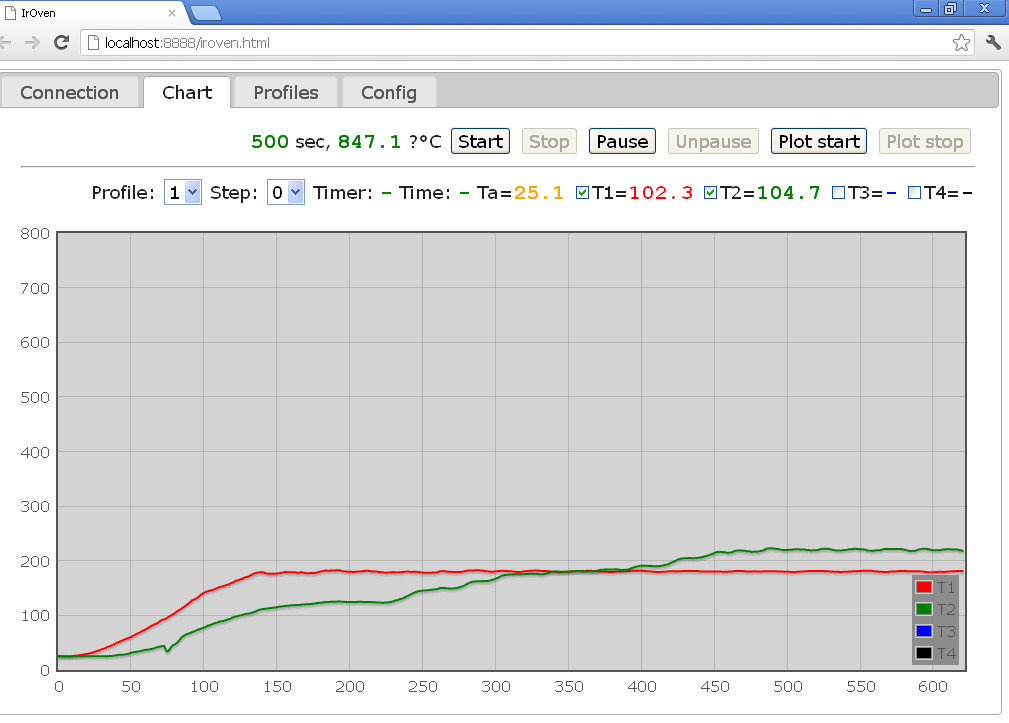Open the wrench settings menu icon
Image resolution: width=1009 pixels, height=723 pixels.
point(993,43)
